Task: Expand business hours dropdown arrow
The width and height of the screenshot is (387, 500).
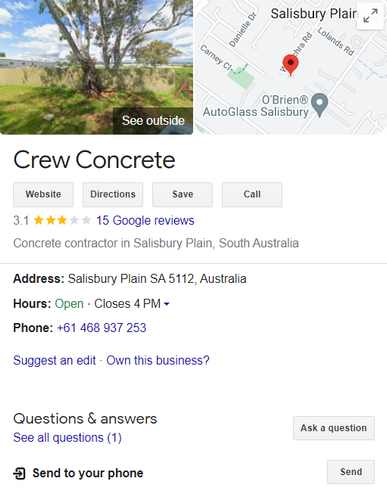Action: point(167,304)
